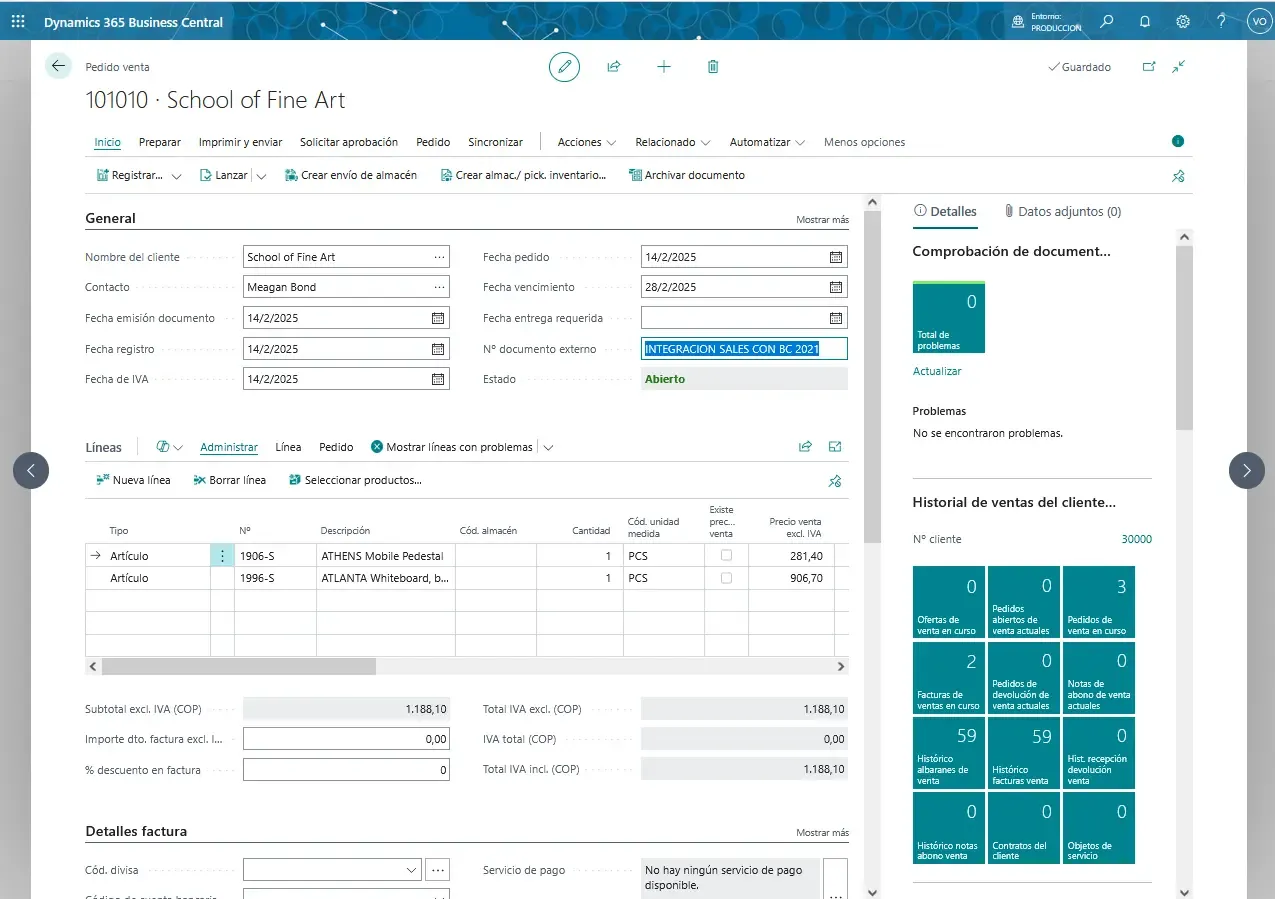Check price exists box for 1906-S row
This screenshot has width=1275, height=899.
(x=726, y=555)
